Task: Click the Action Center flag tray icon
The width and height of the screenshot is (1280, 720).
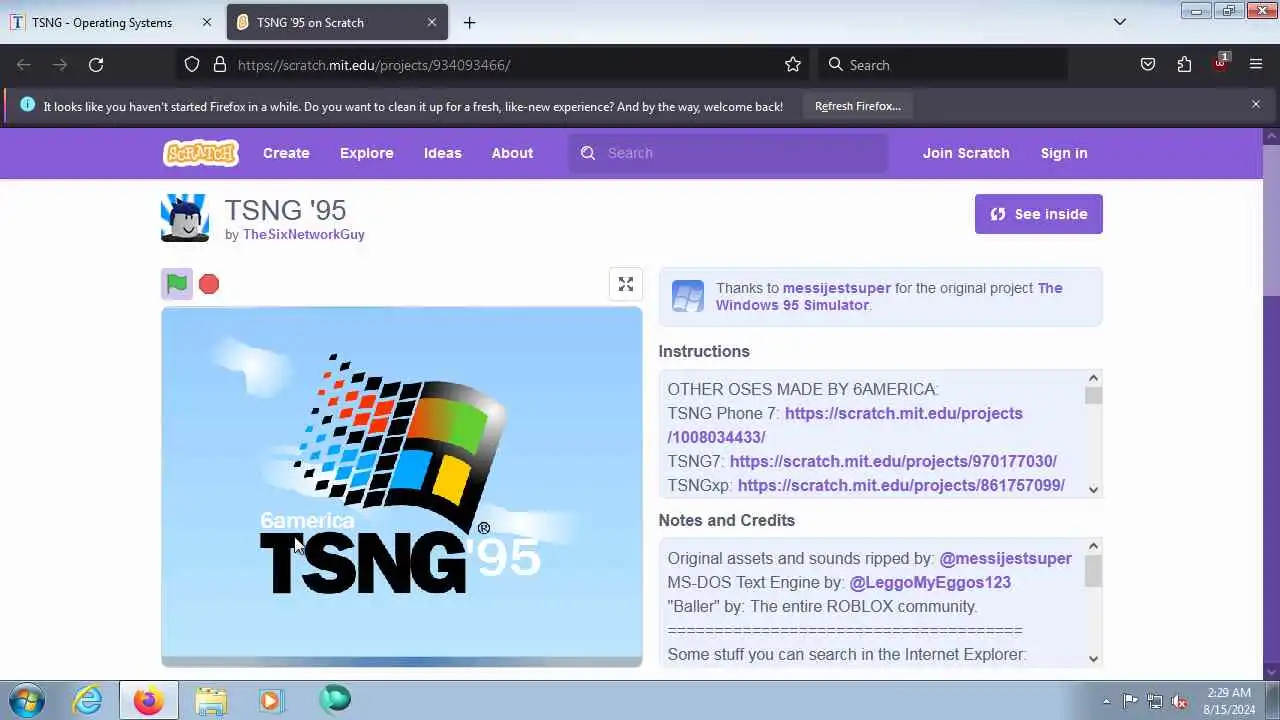Action: pyautogui.click(x=1130, y=701)
